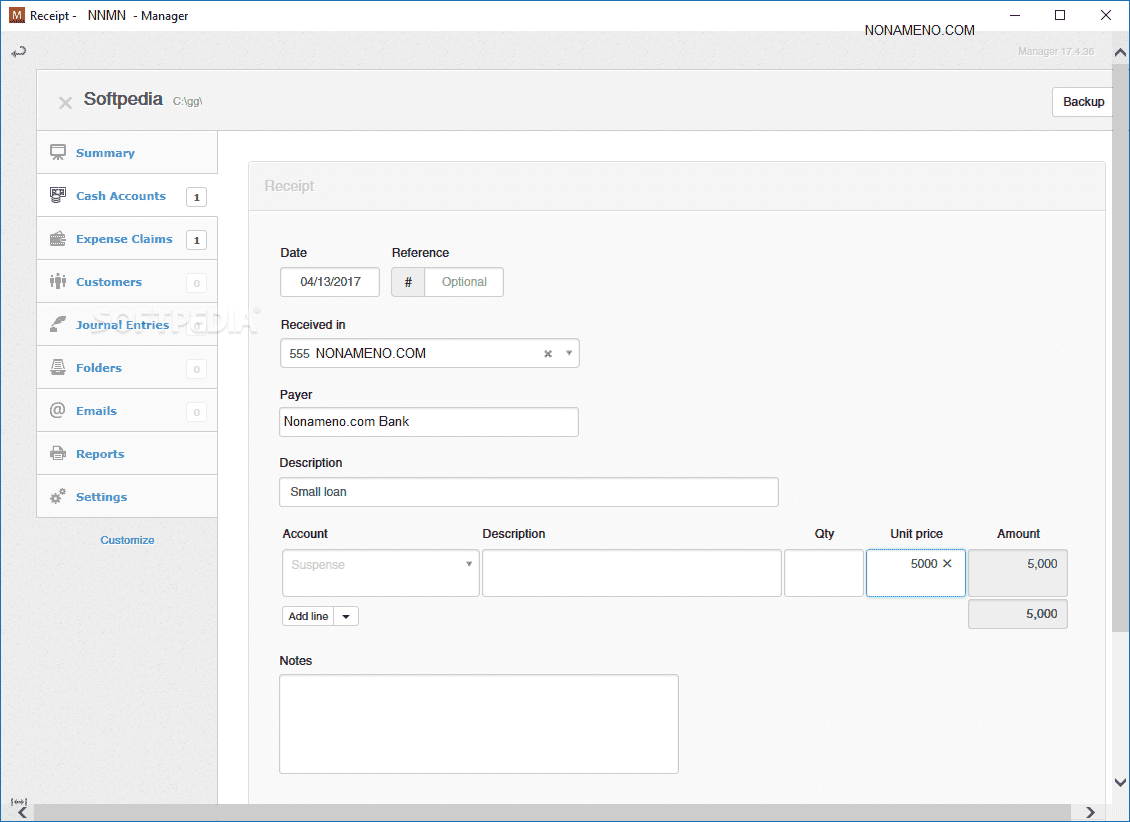Image resolution: width=1130 pixels, height=822 pixels.
Task: Click the Add line button
Action: pos(308,617)
